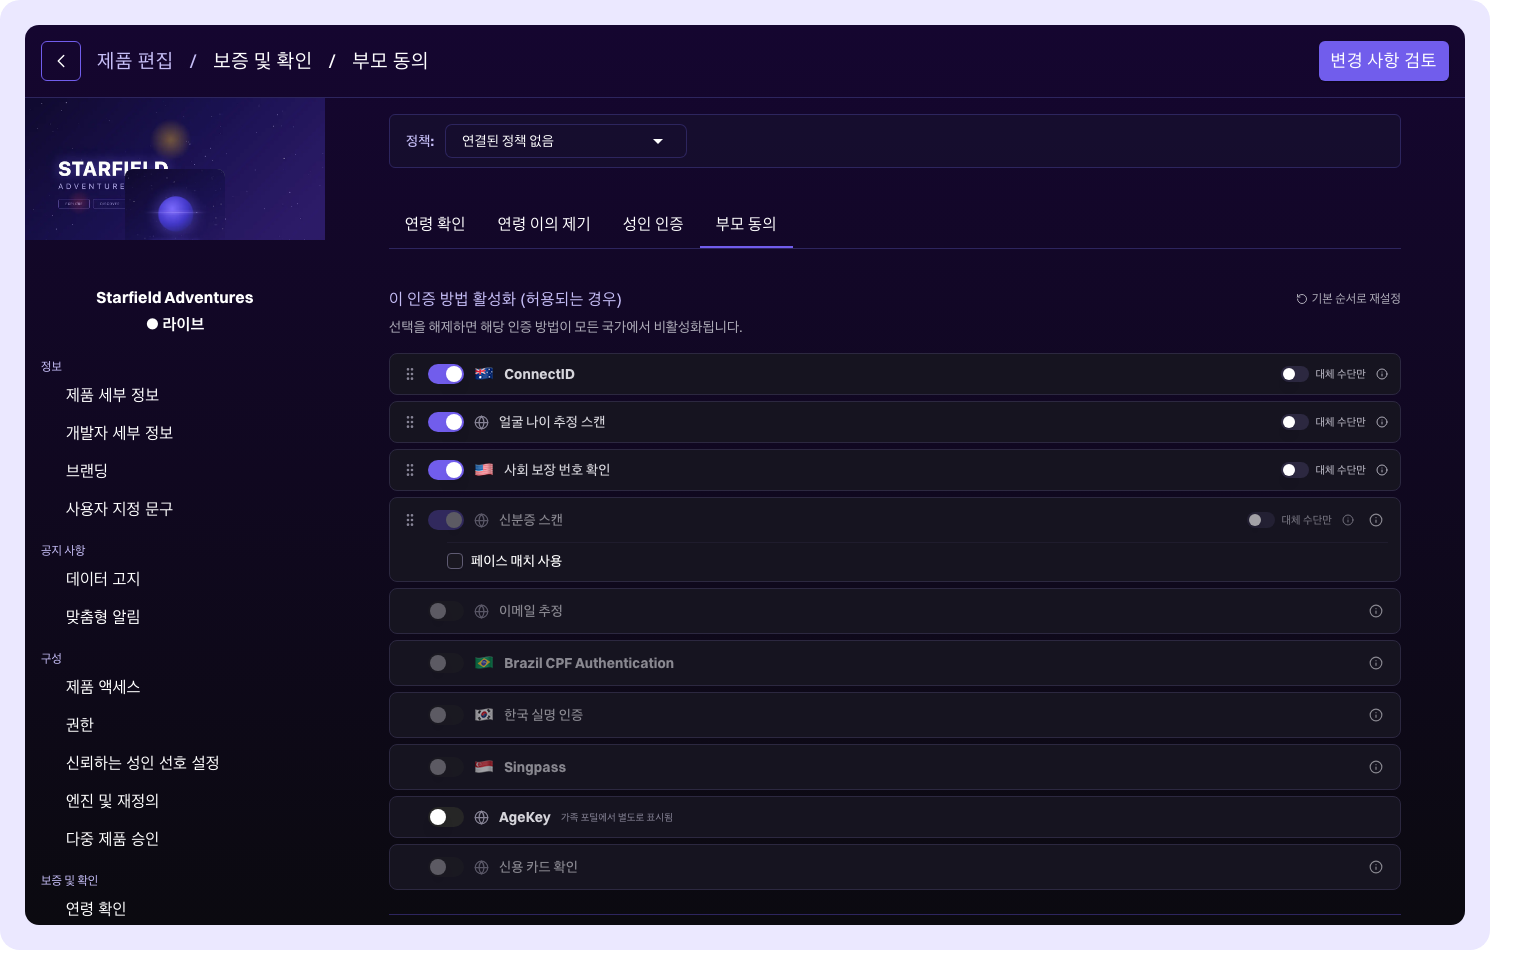1515x975 pixels.
Task: Disable the ConnectID toggle
Action: pyautogui.click(x=446, y=374)
